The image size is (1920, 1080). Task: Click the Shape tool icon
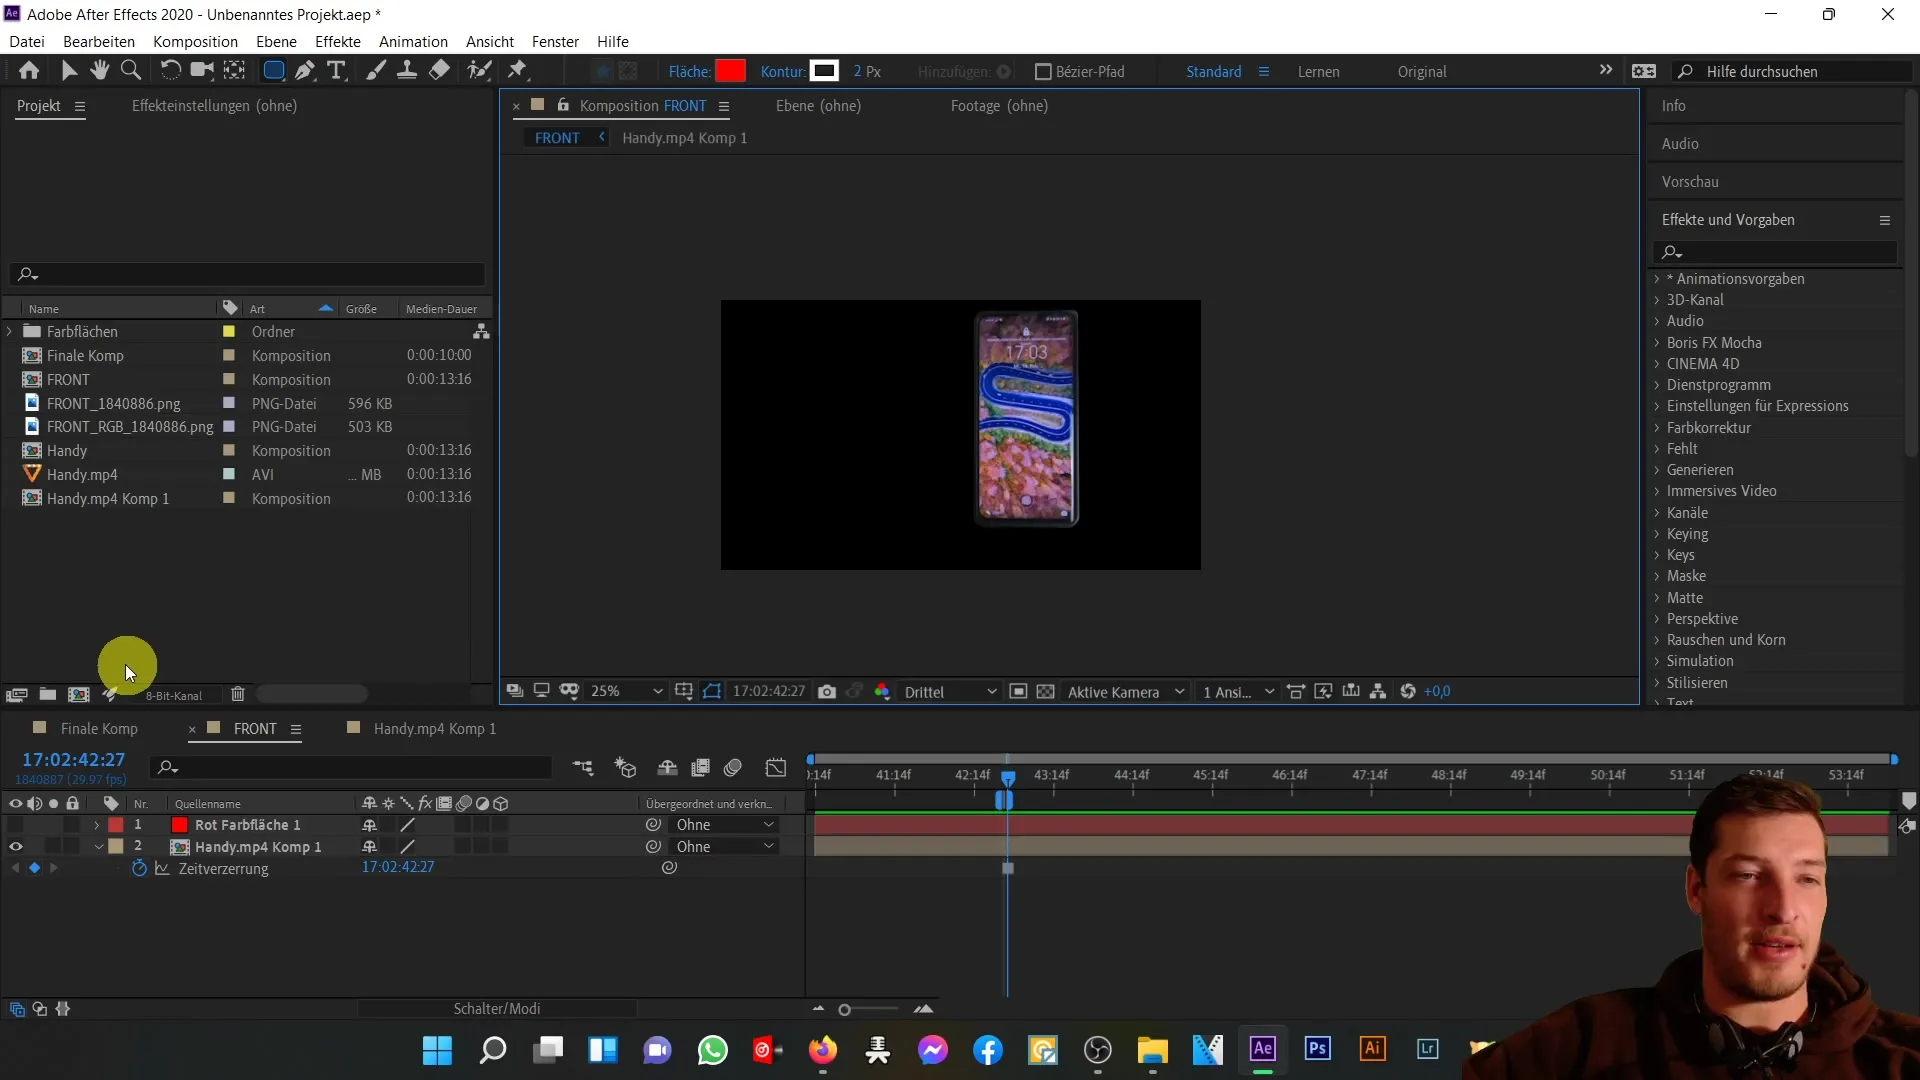click(272, 71)
